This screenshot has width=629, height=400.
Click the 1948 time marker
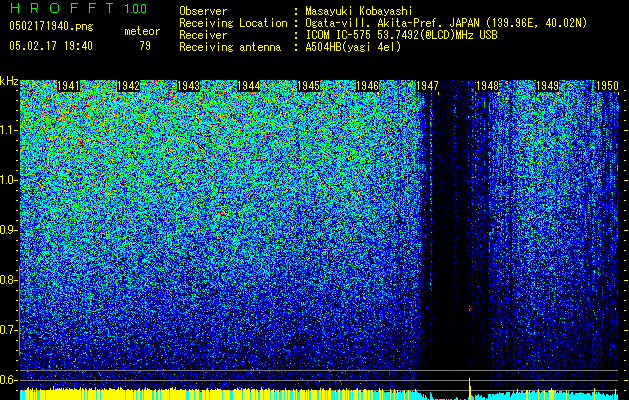tap(487, 86)
